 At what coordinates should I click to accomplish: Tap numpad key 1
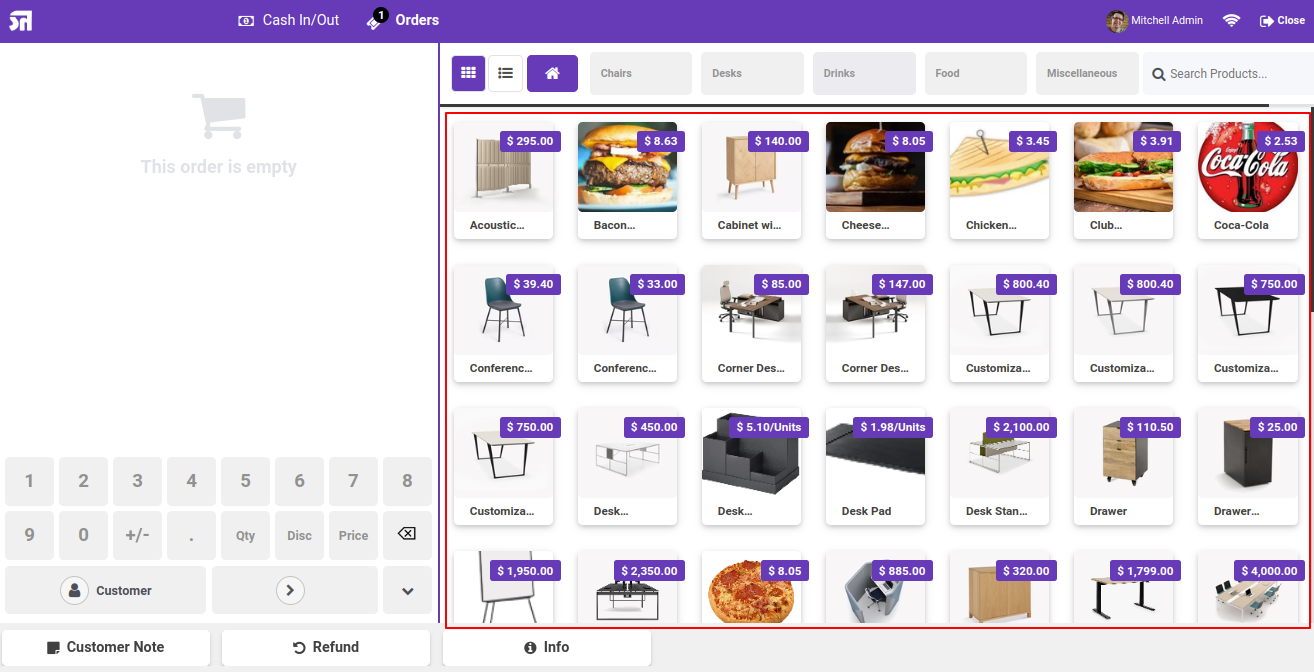(x=30, y=482)
